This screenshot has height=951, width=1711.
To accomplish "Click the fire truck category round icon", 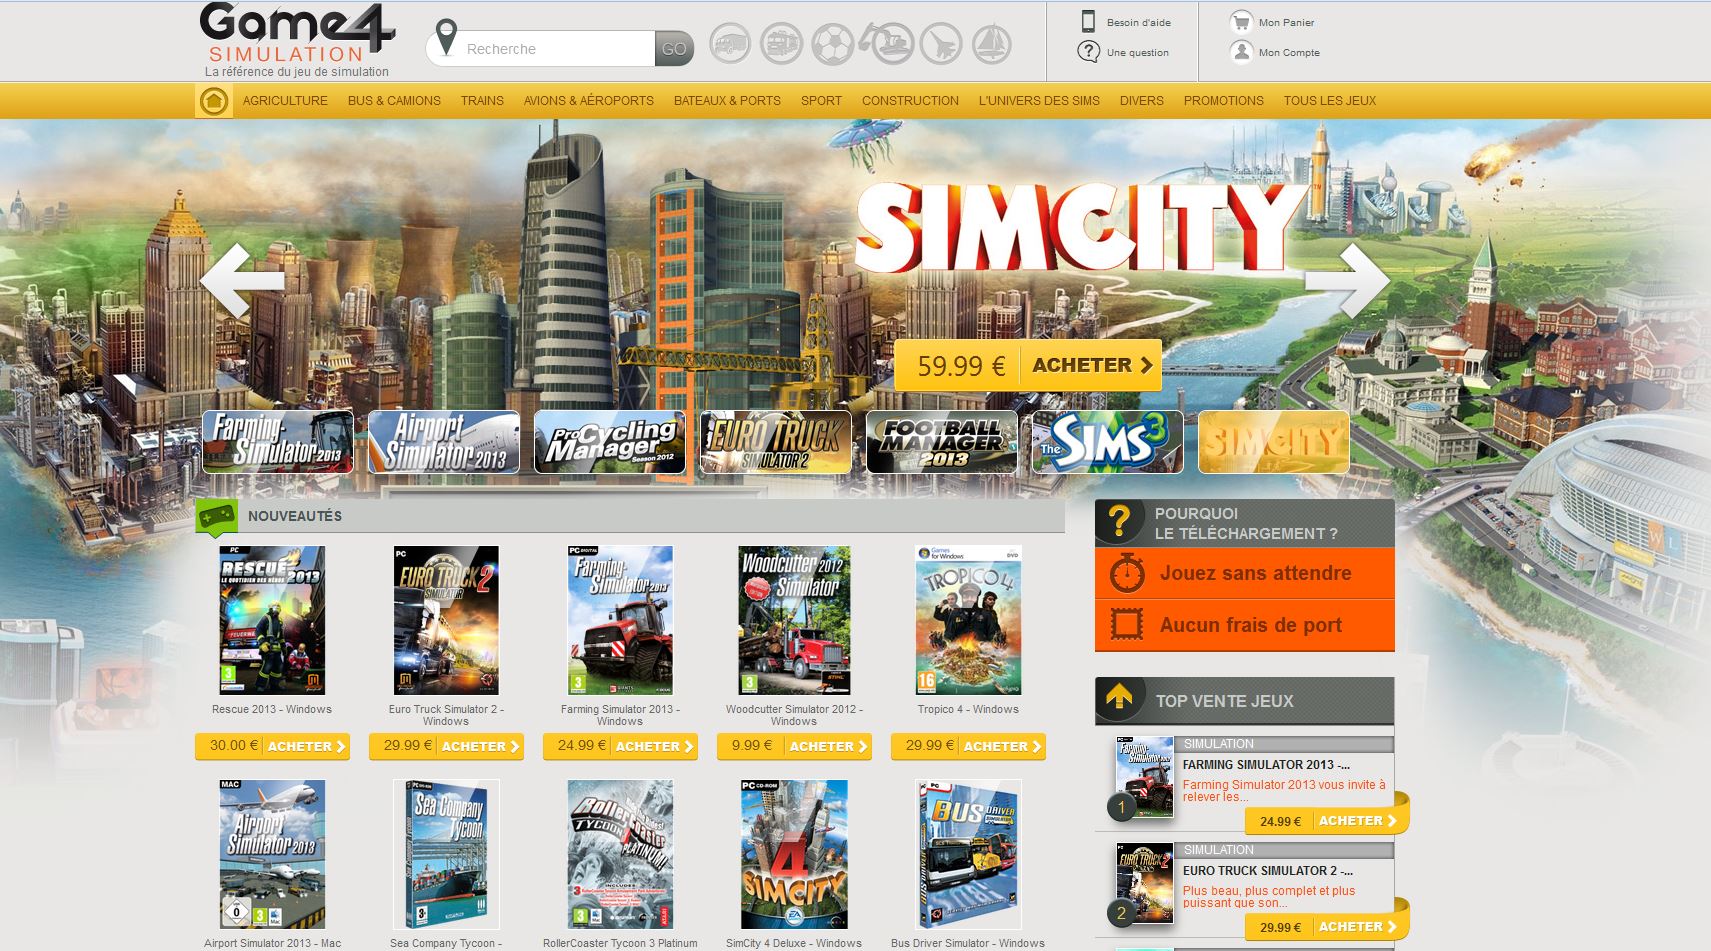I will (x=781, y=44).
